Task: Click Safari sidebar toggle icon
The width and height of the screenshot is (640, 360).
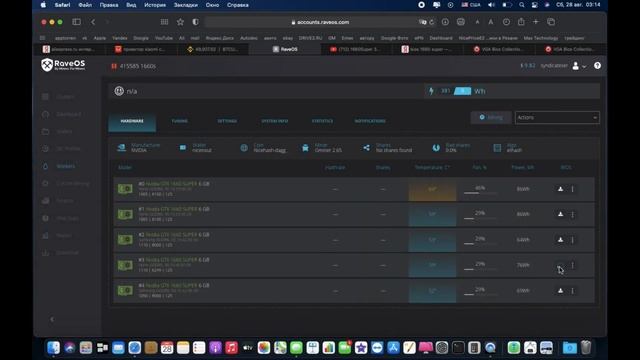Action: [76, 22]
